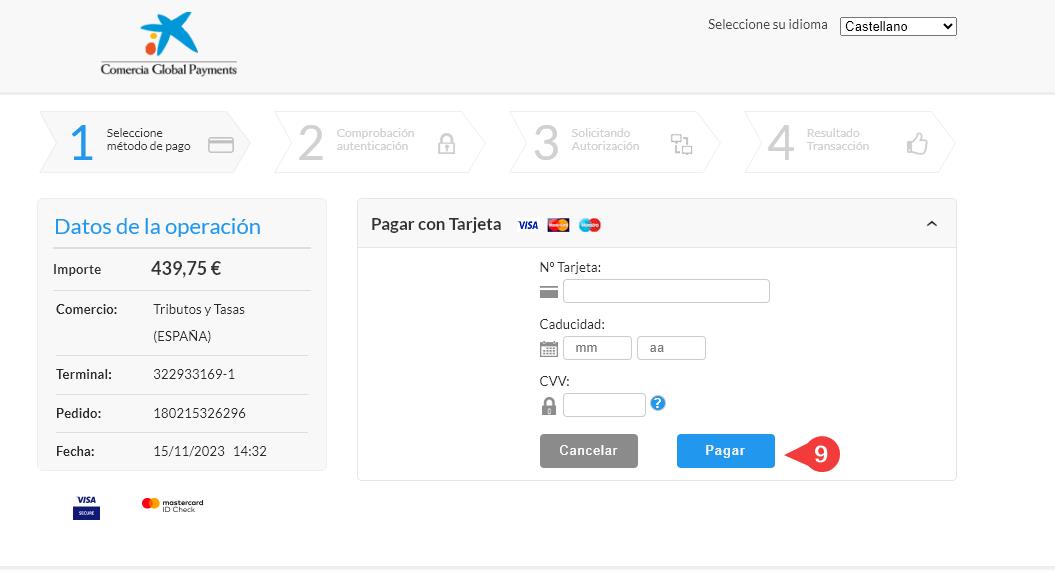Click the CVV help question mark icon
This screenshot has width=1055, height=571.
pos(657,404)
